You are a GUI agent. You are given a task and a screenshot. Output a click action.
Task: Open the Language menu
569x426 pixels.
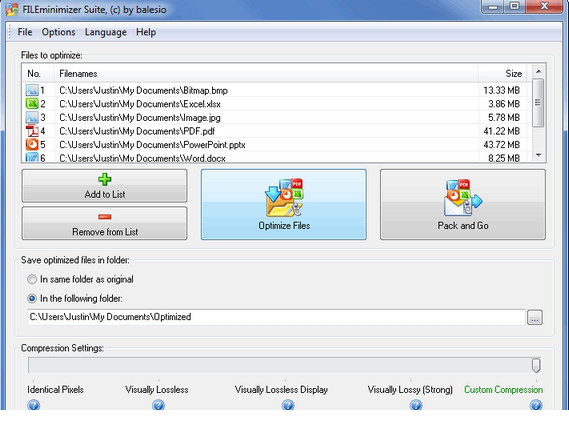(x=106, y=32)
